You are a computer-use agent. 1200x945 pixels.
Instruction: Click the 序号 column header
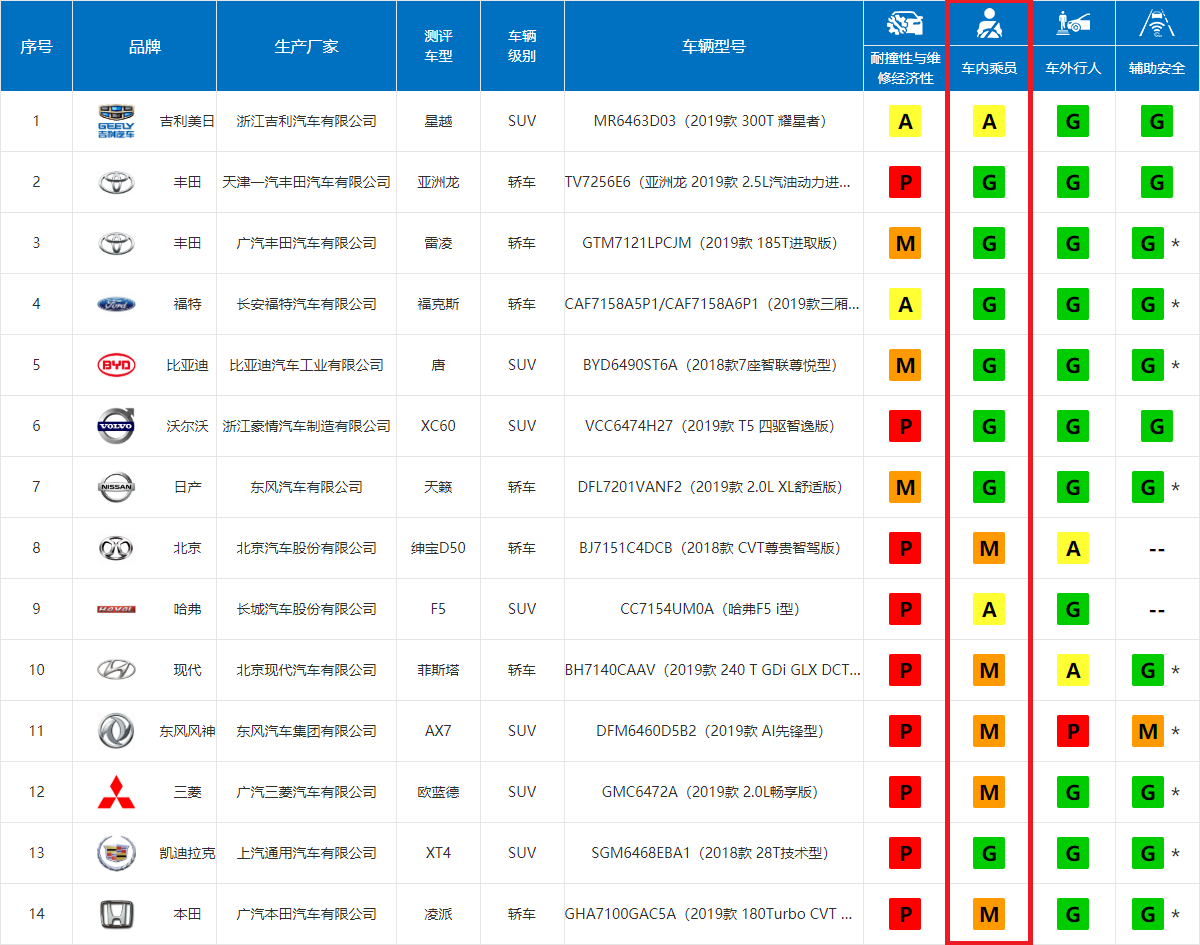tap(37, 46)
